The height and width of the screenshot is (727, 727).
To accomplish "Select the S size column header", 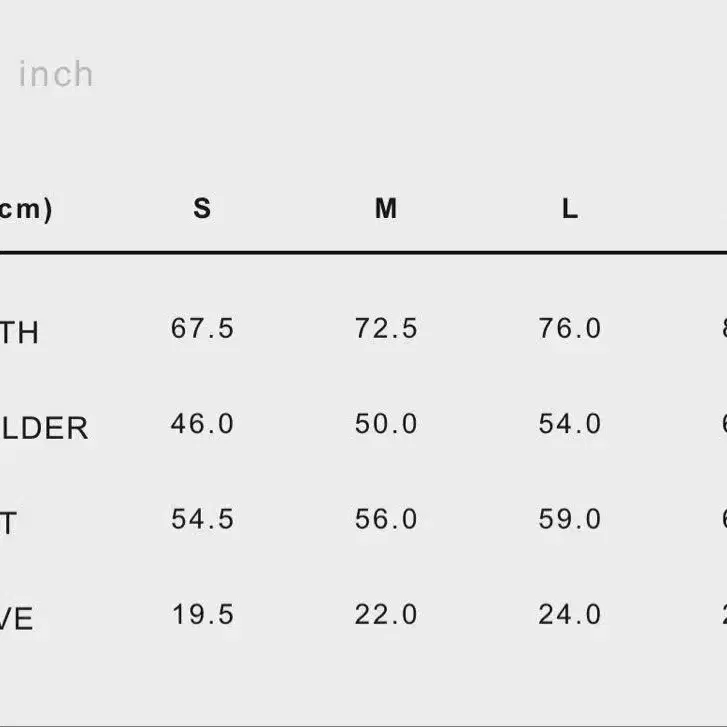I will [202, 208].
